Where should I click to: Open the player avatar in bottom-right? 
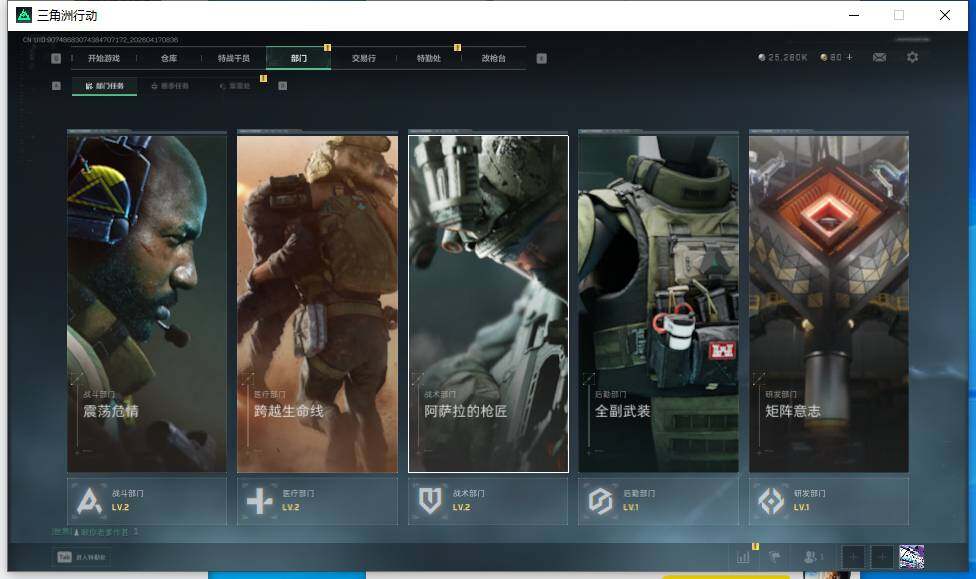[912, 557]
